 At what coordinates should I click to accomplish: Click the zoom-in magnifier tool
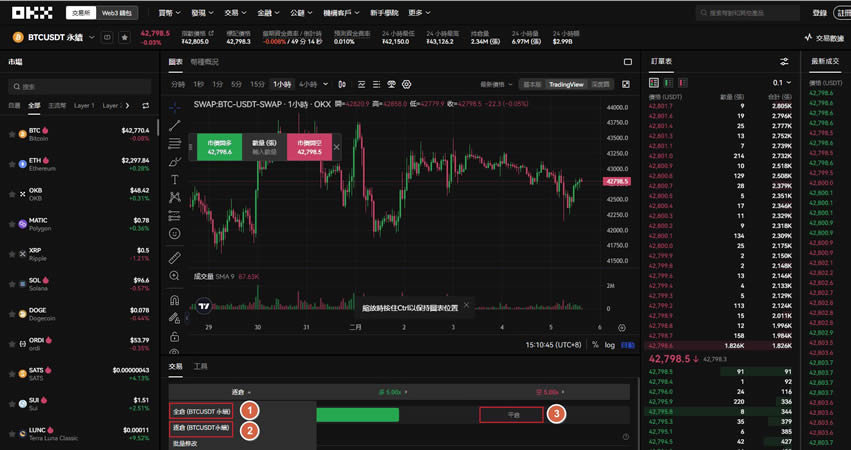point(175,276)
